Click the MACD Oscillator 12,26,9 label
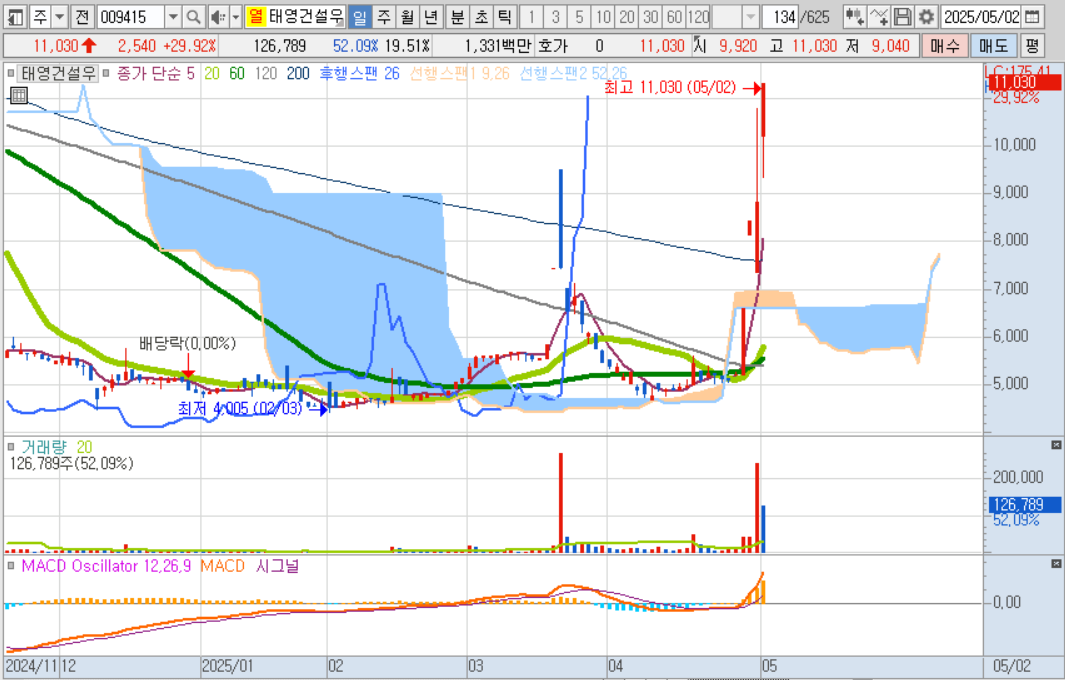The width and height of the screenshot is (1065, 680). [x=107, y=566]
